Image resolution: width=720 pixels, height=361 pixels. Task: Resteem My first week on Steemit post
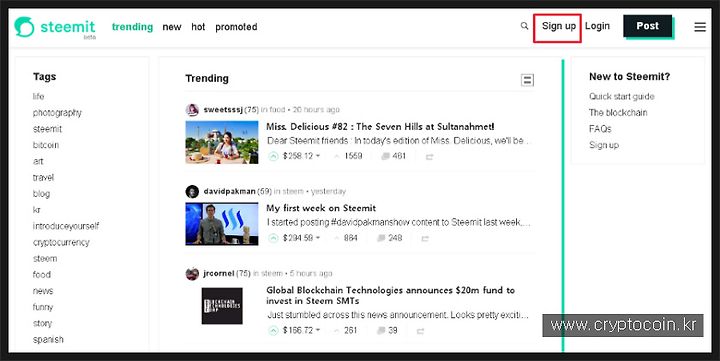425,238
